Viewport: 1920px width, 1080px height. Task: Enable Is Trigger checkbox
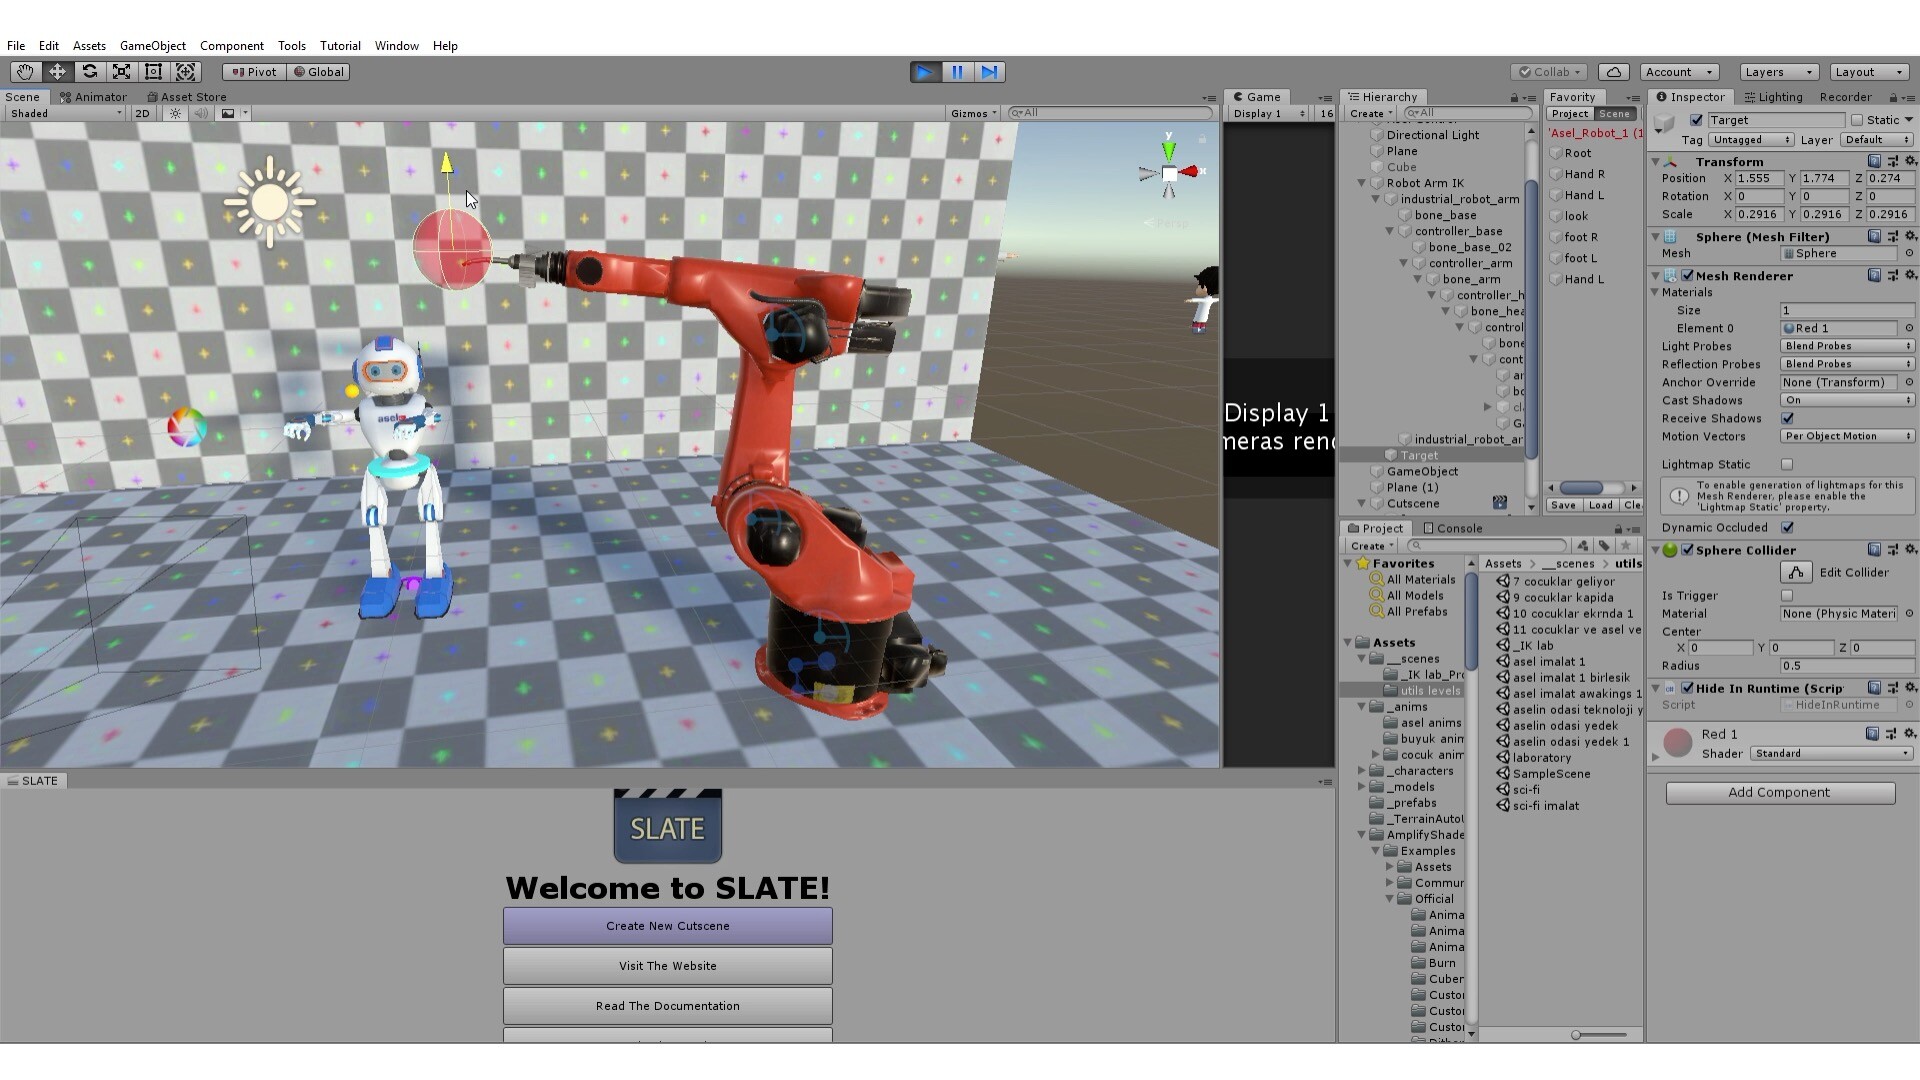[1787, 596]
